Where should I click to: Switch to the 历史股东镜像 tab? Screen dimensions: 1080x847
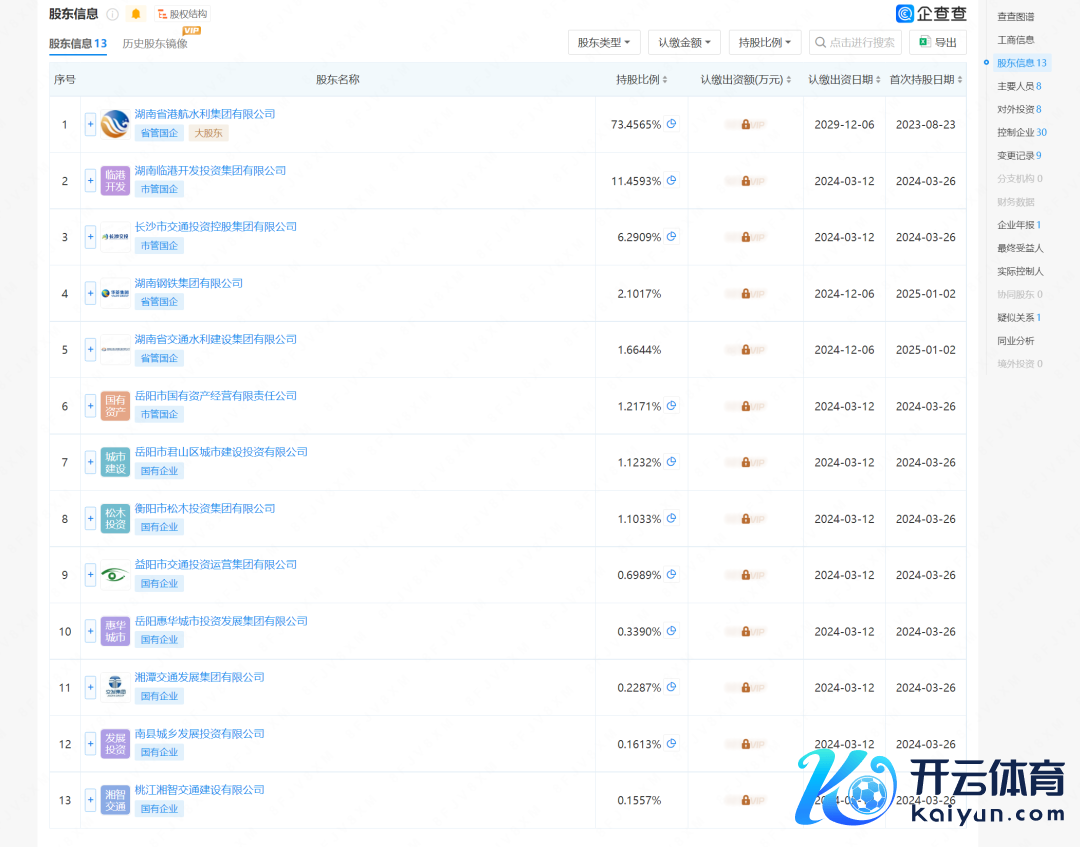pos(154,44)
